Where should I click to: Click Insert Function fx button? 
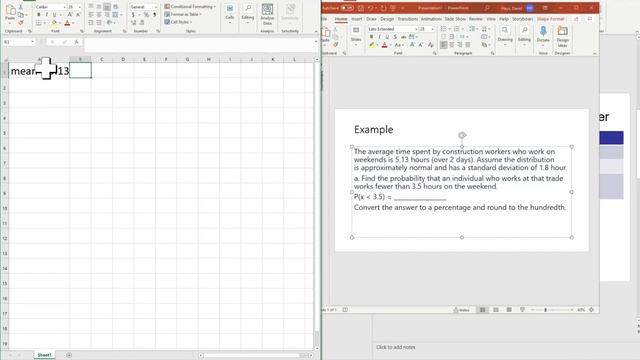(x=76, y=42)
